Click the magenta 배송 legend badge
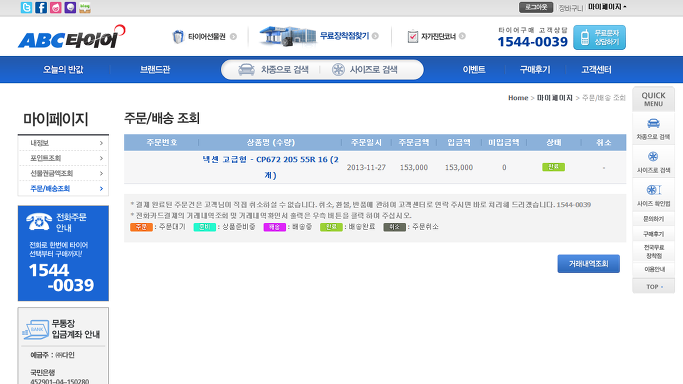This screenshot has width=683, height=384. pyautogui.click(x=274, y=227)
